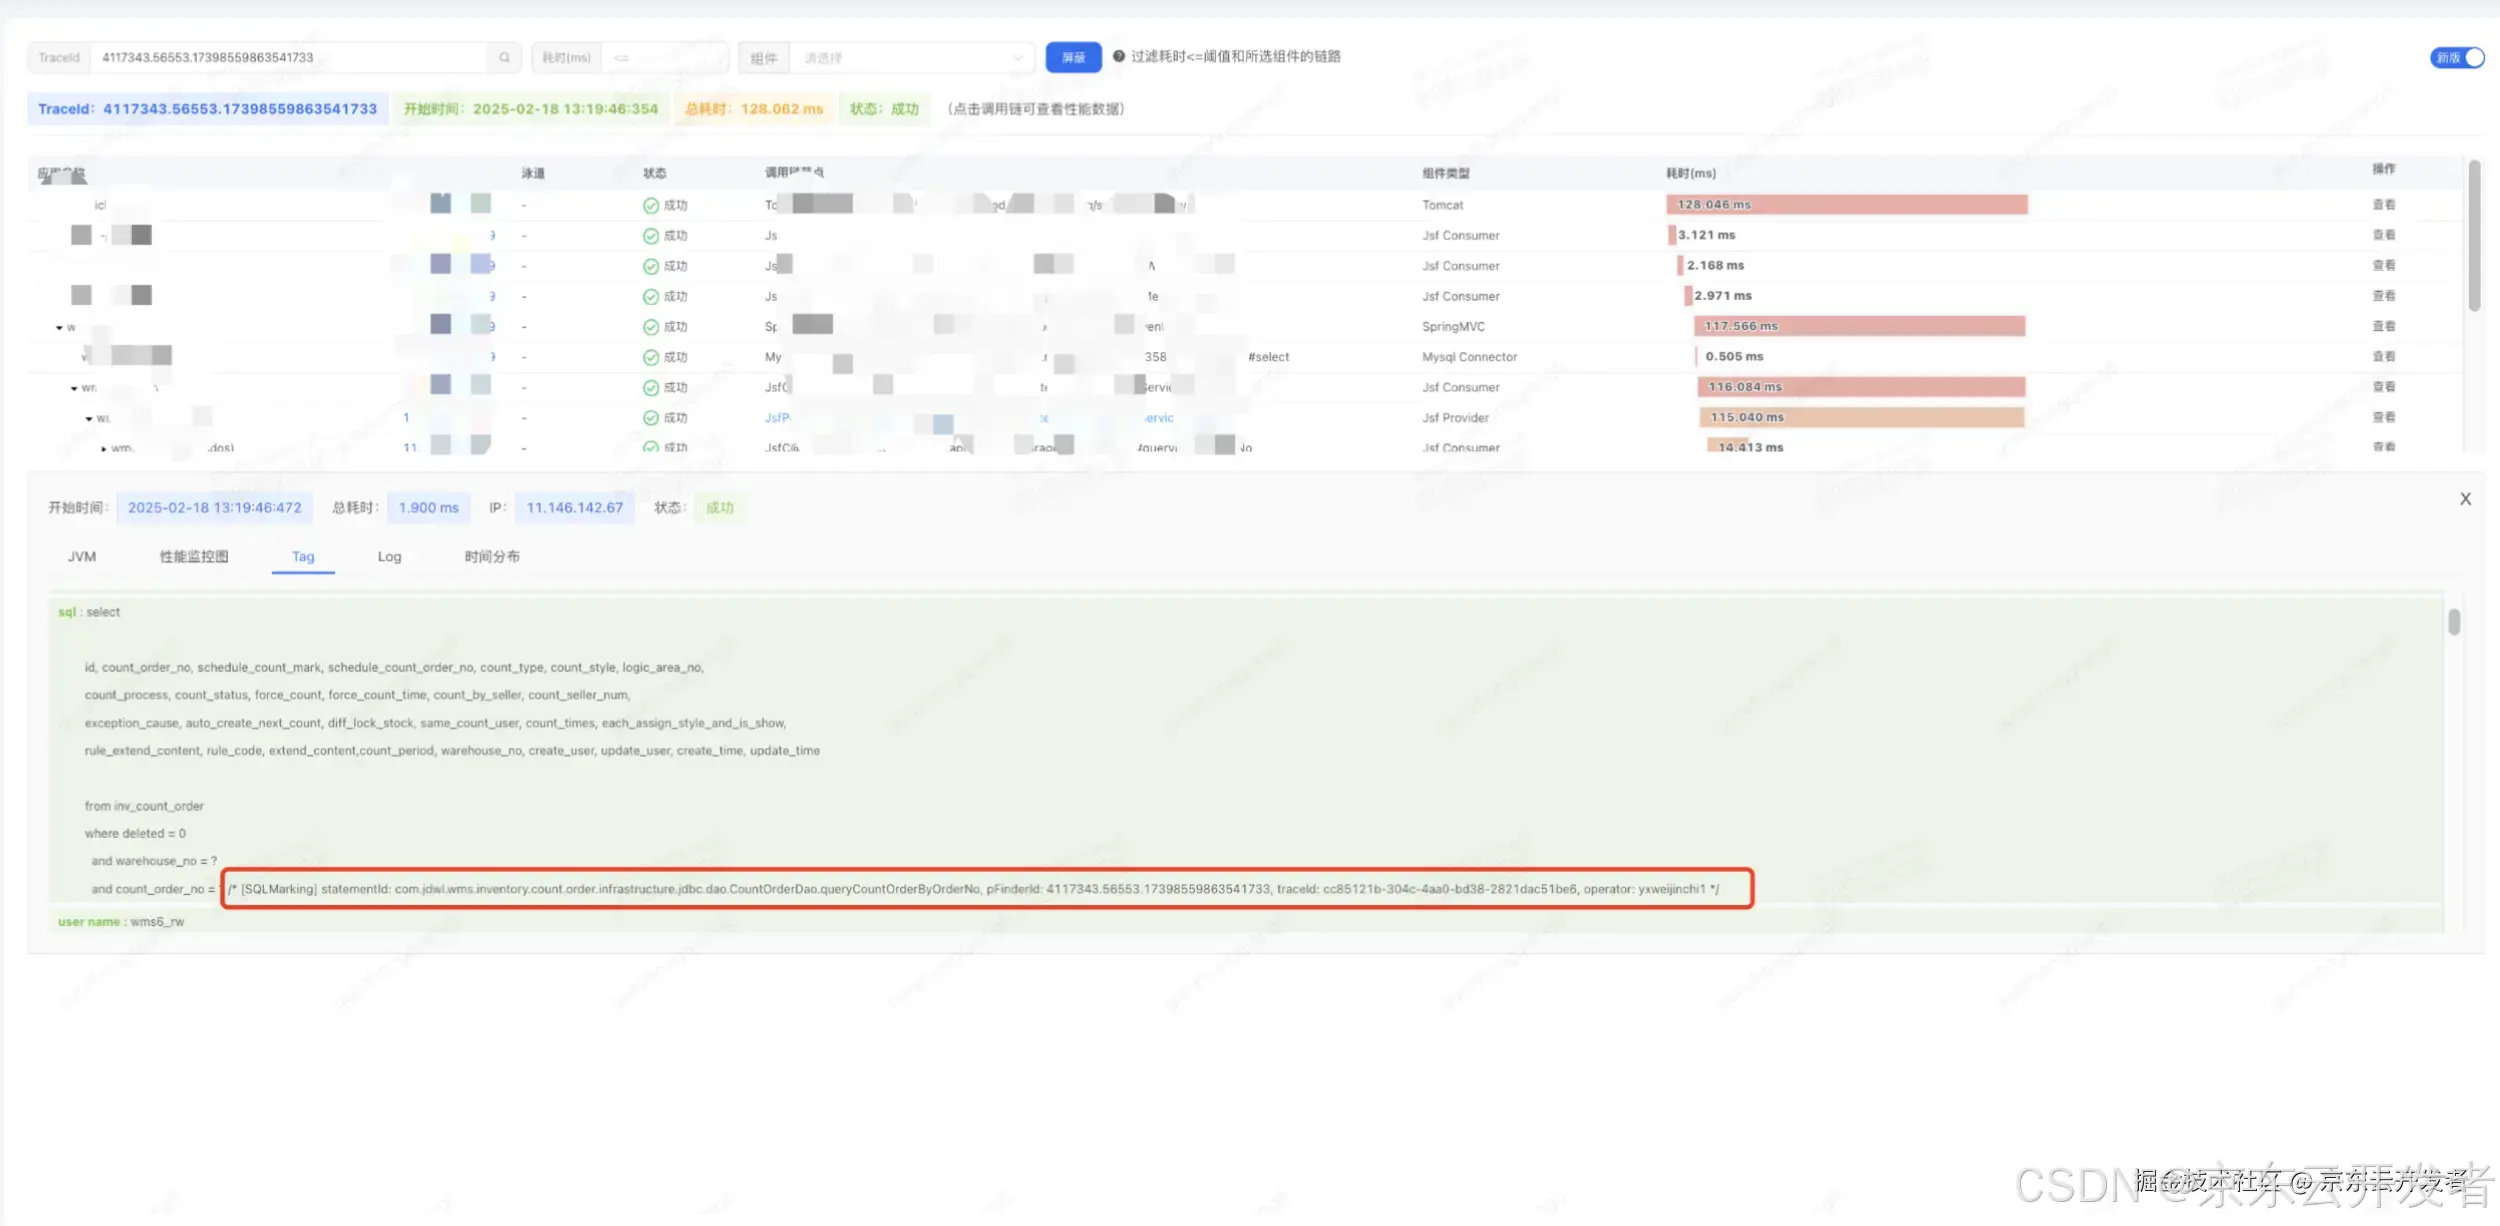Close the detail panel with X
2500x1226 pixels.
[2465, 499]
